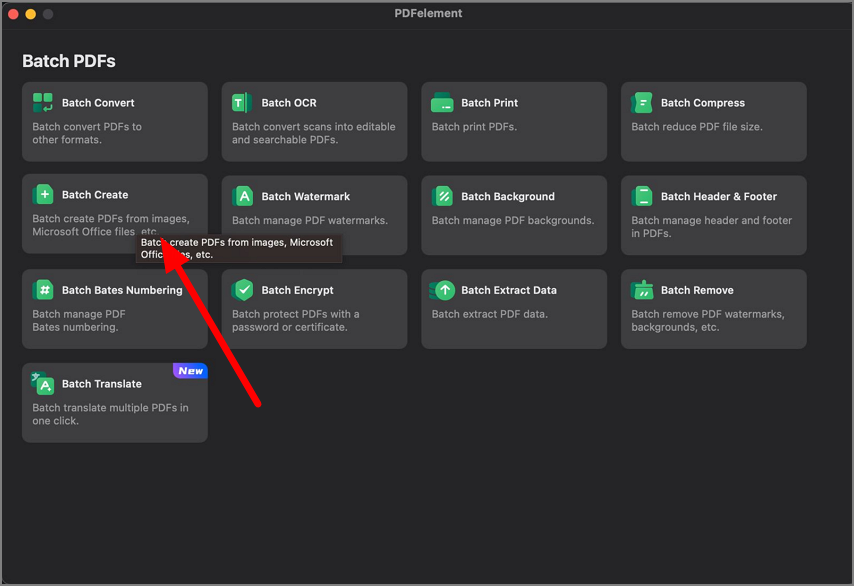The width and height of the screenshot is (854, 586).
Task: Choose the Batch Header & Footer title
Action: [719, 197]
